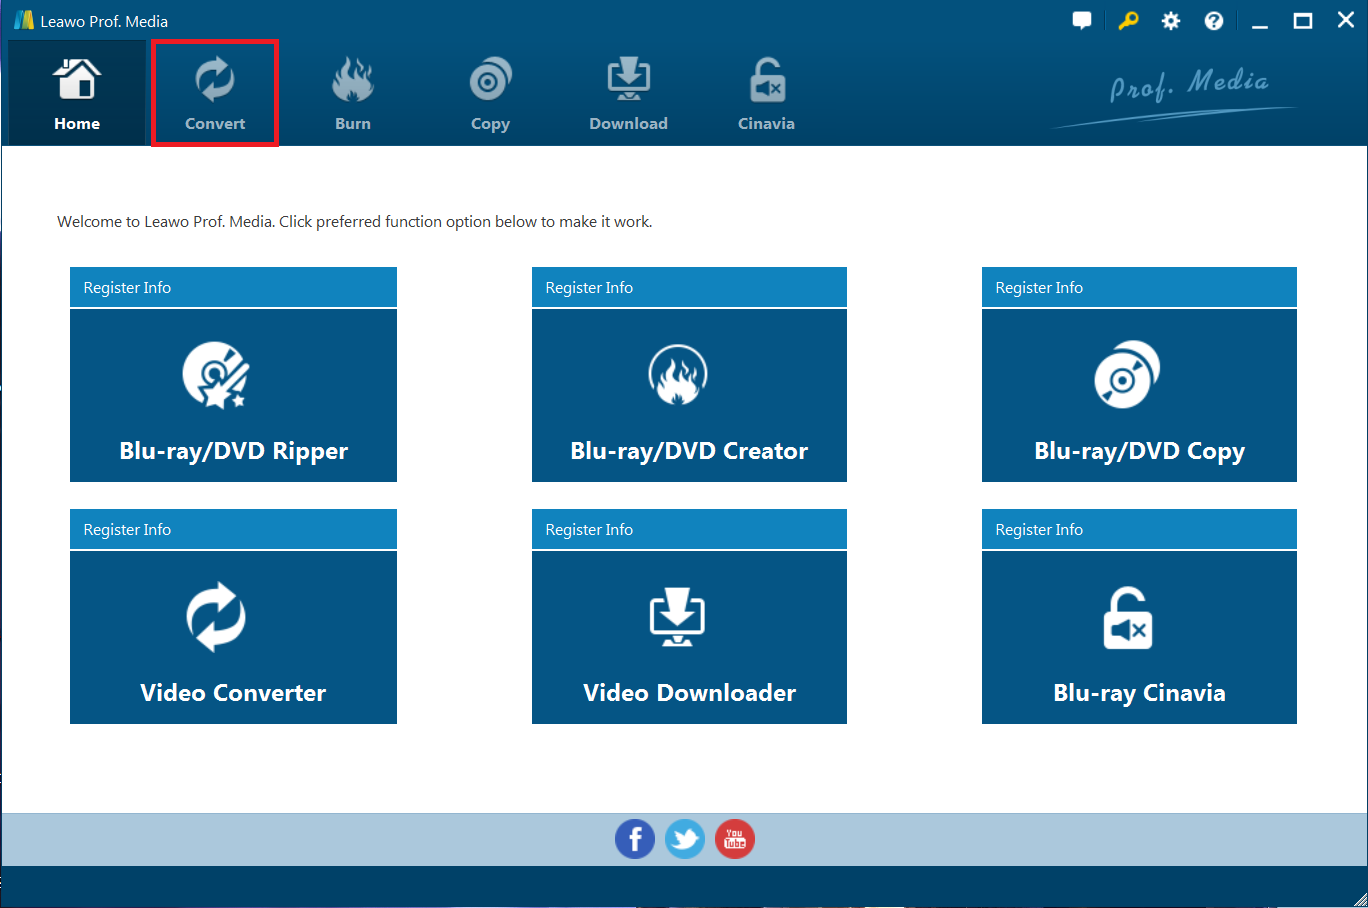1368x908 pixels.
Task: Open the settings gear icon
Action: pos(1170,20)
